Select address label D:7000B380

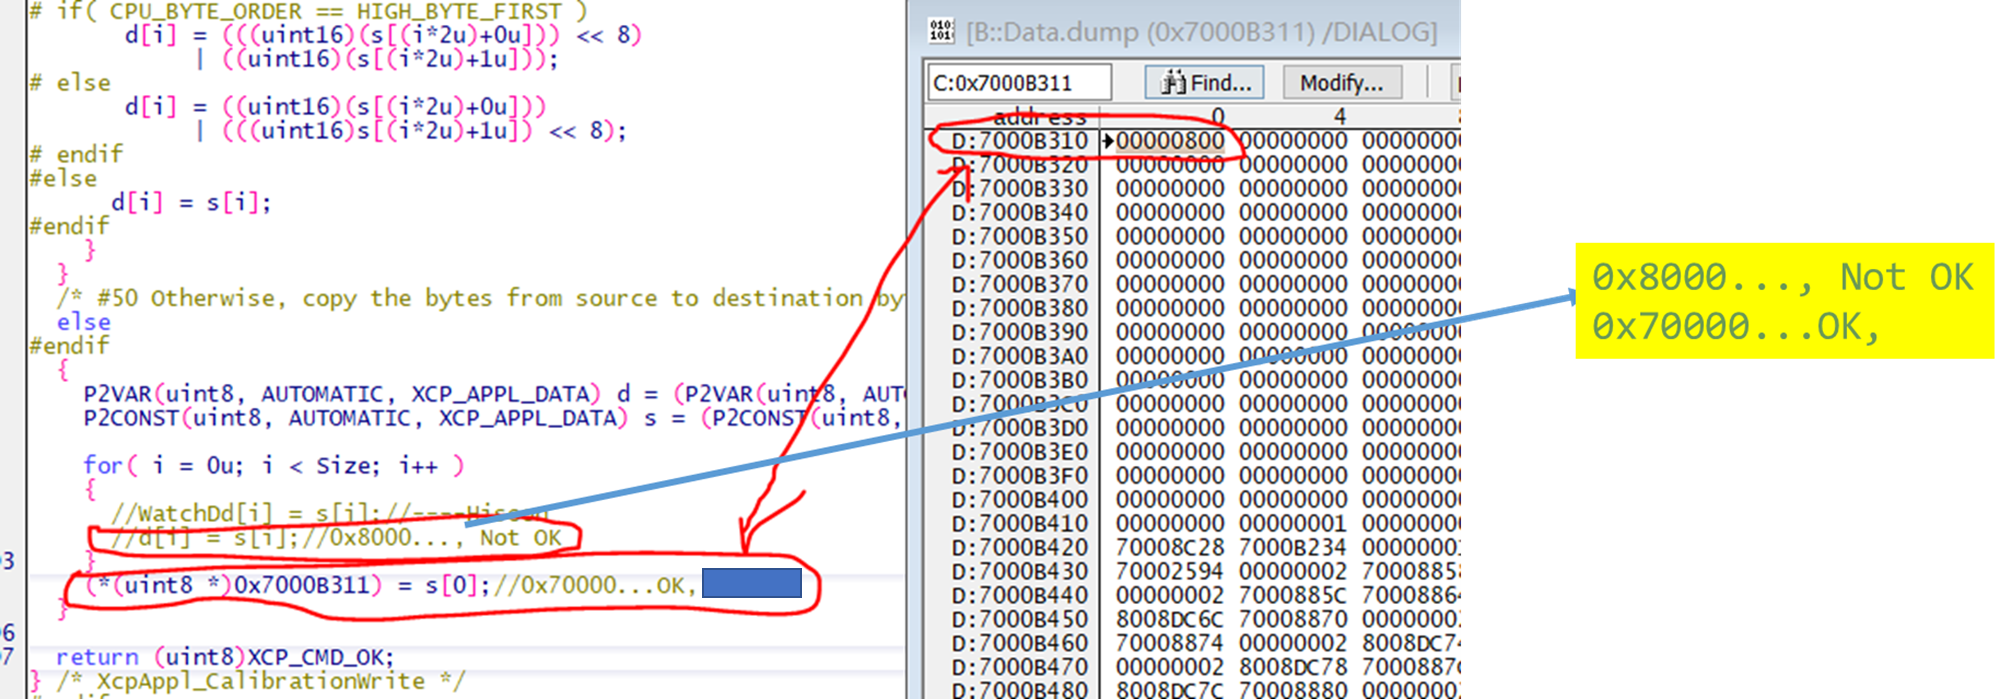(1019, 308)
